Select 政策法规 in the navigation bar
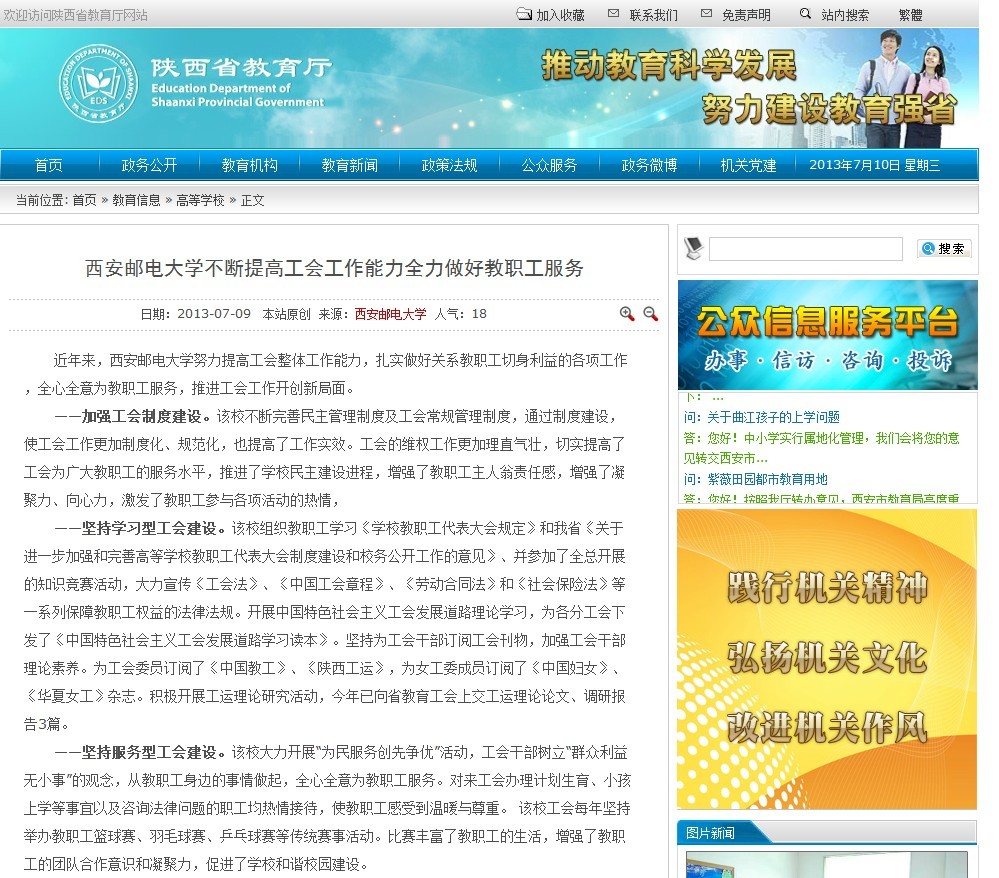Viewport: 999px width, 878px height. click(x=449, y=165)
